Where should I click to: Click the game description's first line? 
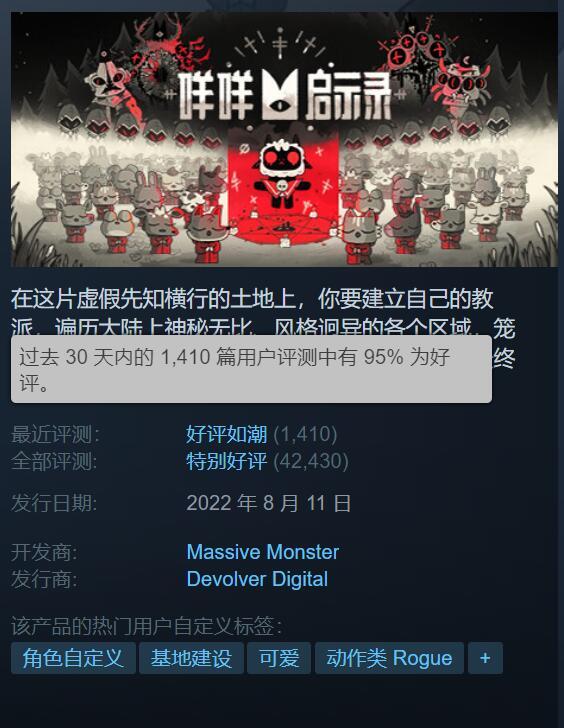(x=252, y=299)
